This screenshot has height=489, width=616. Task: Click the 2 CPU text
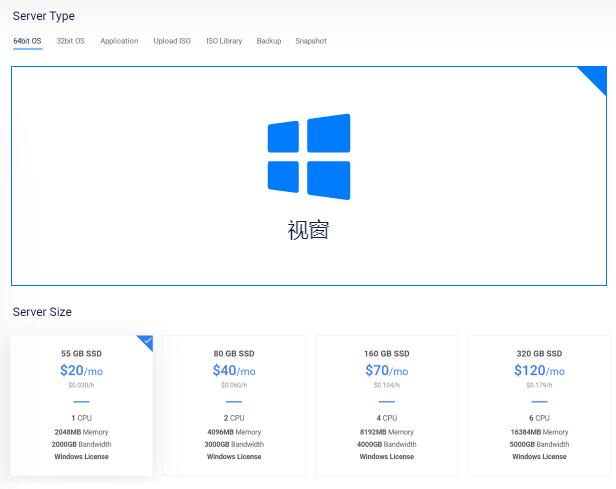[x=234, y=418]
